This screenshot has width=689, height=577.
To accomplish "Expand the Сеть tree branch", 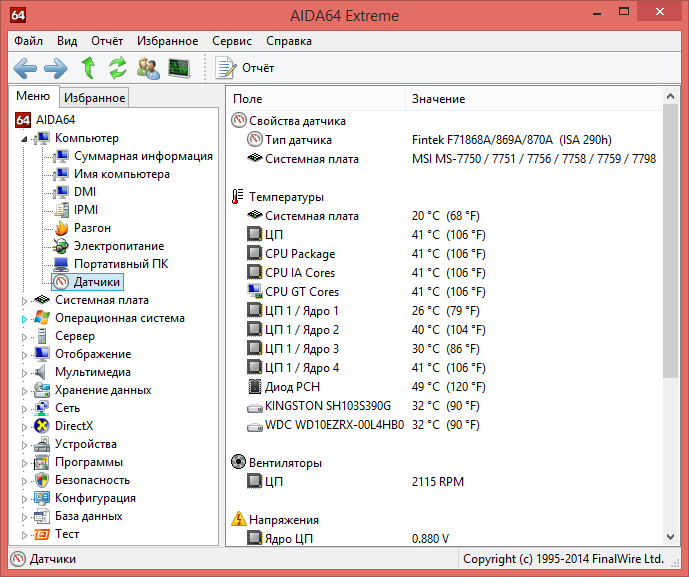I will pyautogui.click(x=24, y=409).
